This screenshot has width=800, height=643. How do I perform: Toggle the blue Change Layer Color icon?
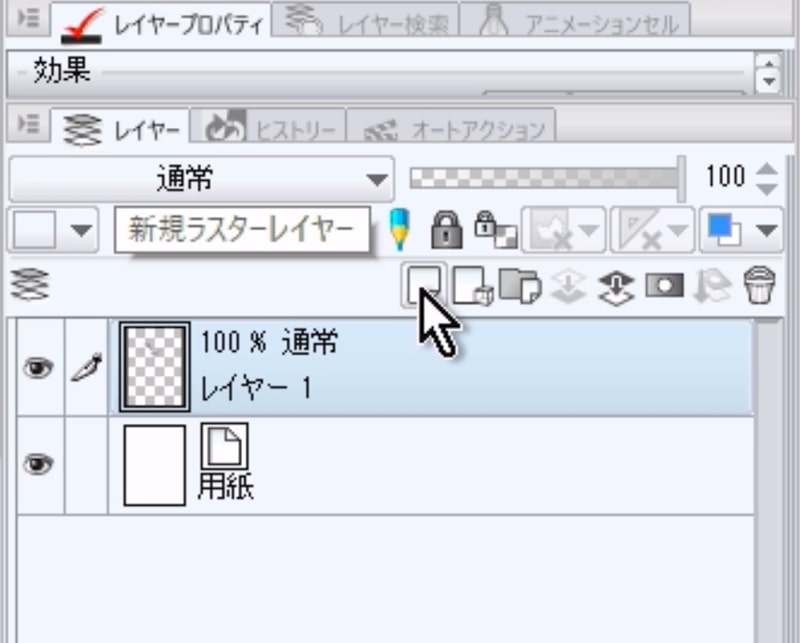click(724, 230)
